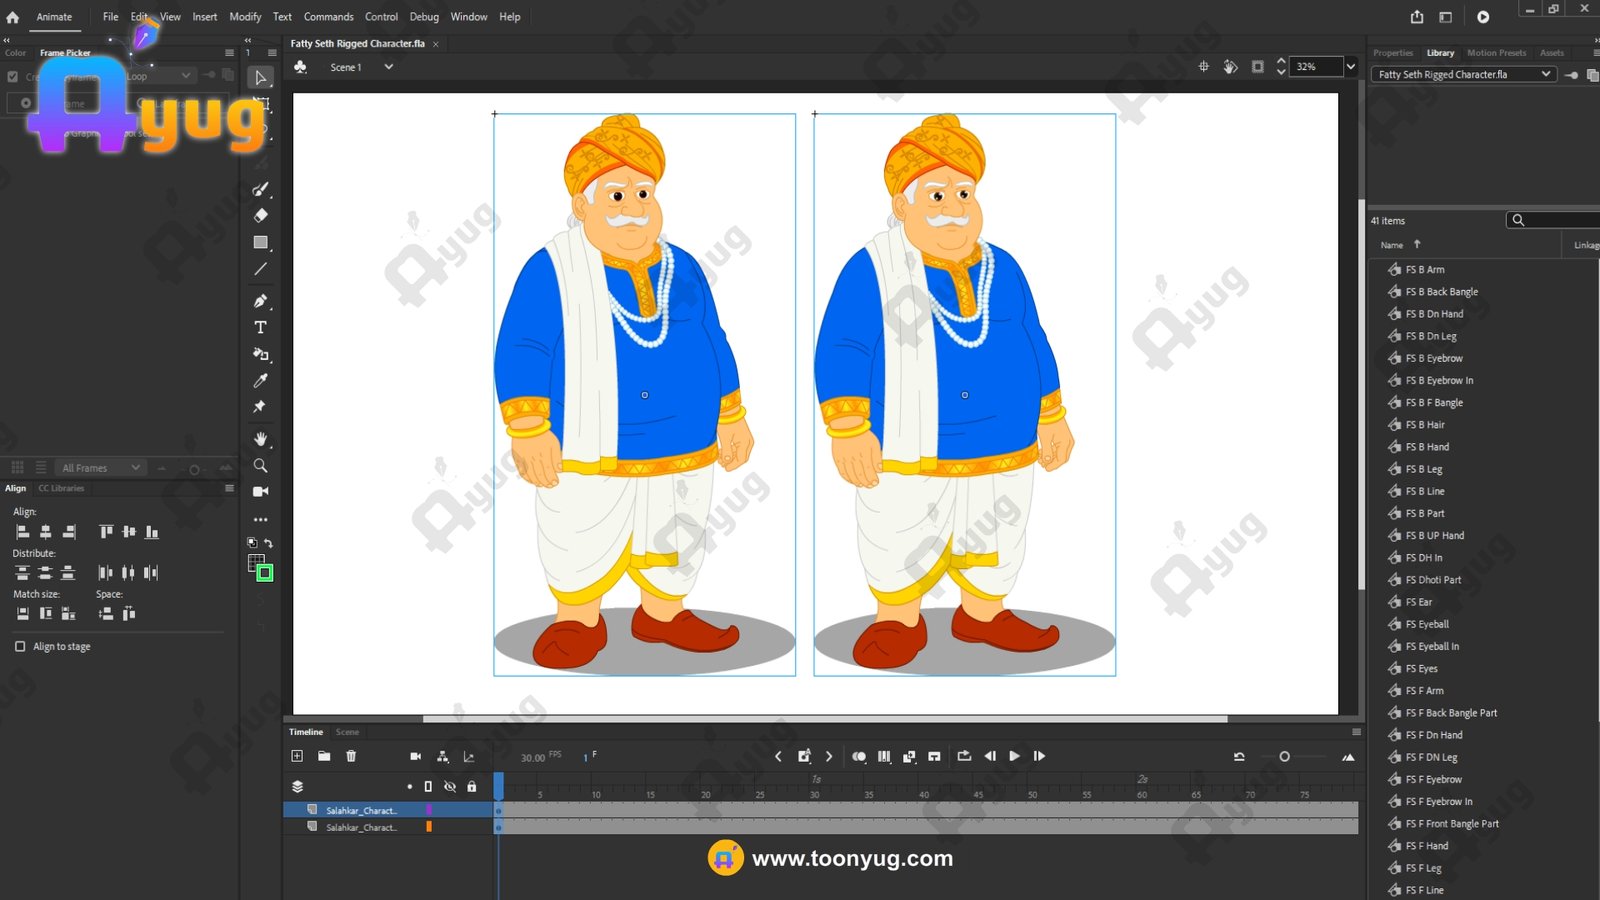Screen dimensions: 1600x900
Task: Open the Frame Picker panel options menu
Action: click(x=229, y=53)
